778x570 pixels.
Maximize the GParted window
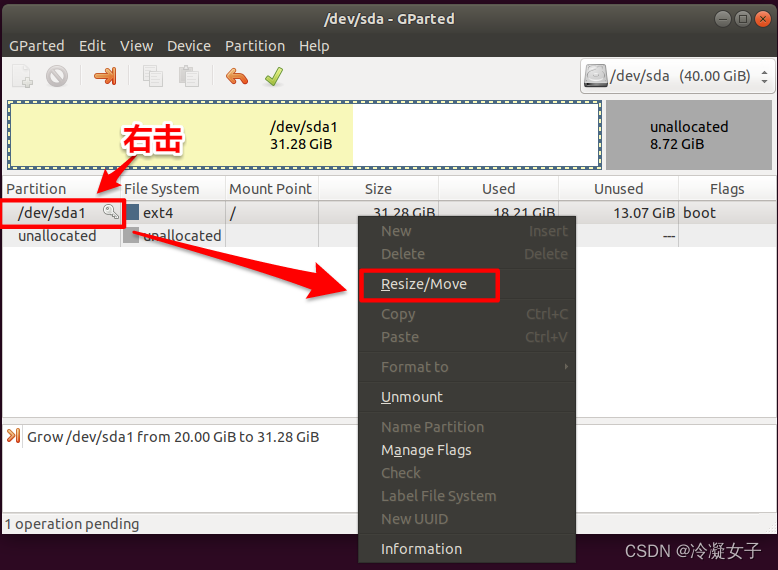tap(743, 19)
